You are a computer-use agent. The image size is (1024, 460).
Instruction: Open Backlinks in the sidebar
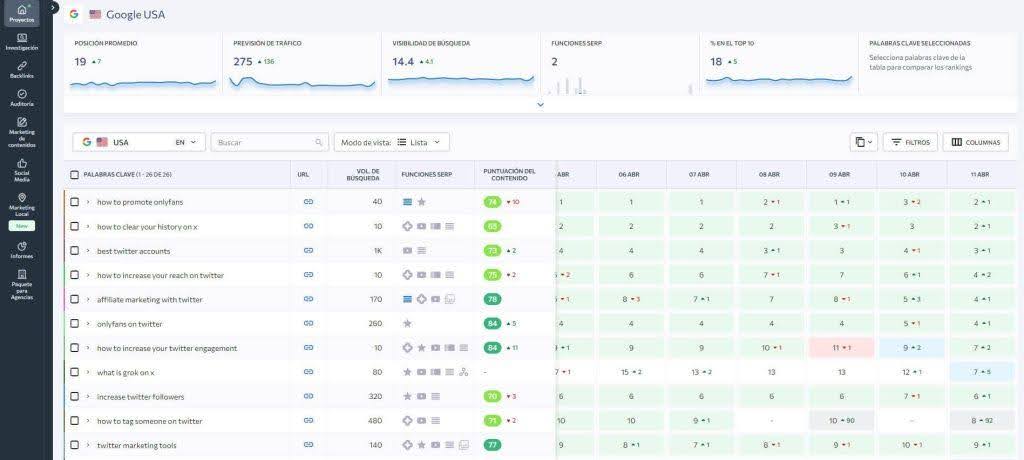(x=22, y=70)
